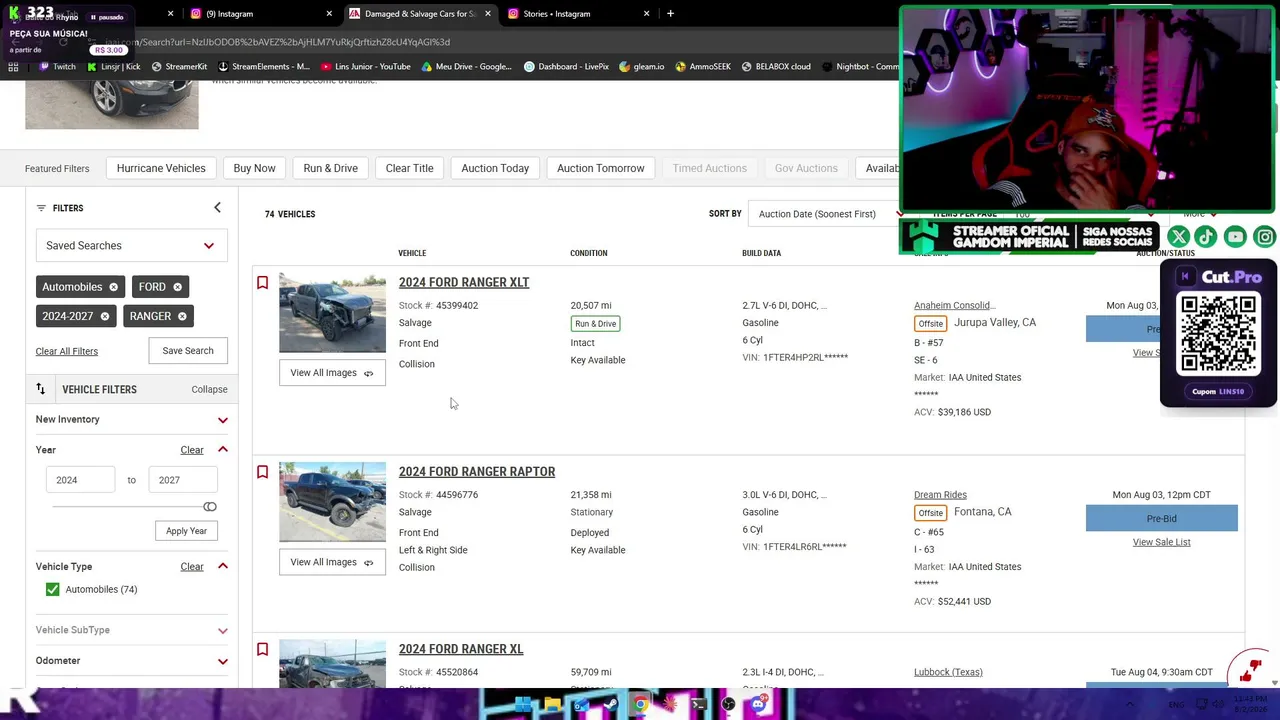Remove the FORD filter chip

pyautogui.click(x=177, y=287)
